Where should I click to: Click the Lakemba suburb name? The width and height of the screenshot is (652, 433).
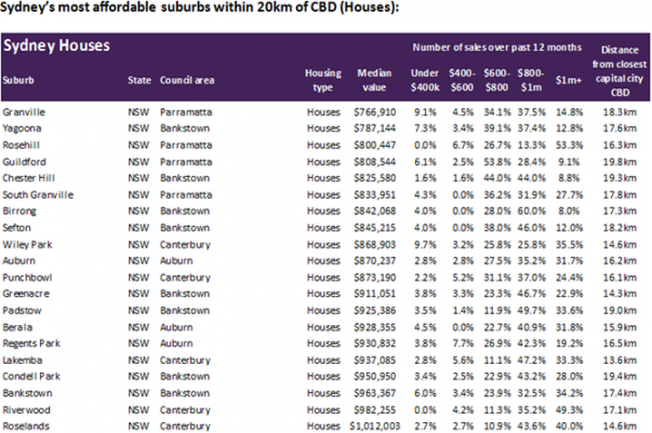[x=22, y=360]
